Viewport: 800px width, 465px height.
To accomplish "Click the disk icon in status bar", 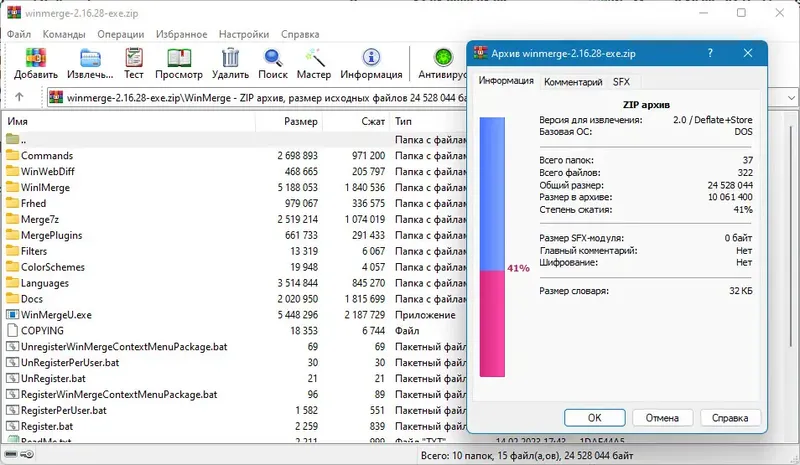I will [11, 454].
